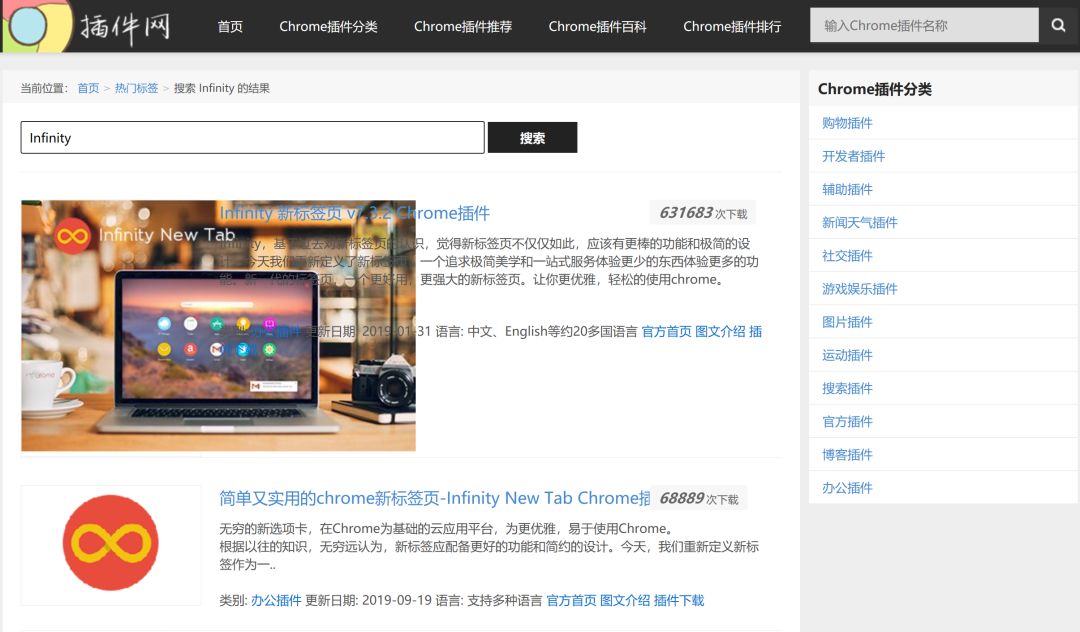Open Infinity 新标签页 v7.3.2 Chrome插件 title

click(x=355, y=213)
